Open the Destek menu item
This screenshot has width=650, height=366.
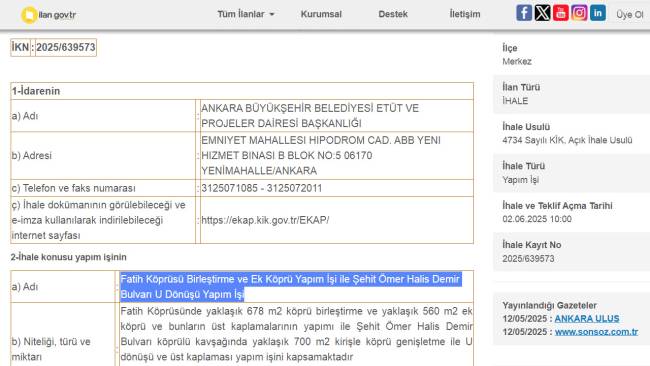tap(393, 14)
